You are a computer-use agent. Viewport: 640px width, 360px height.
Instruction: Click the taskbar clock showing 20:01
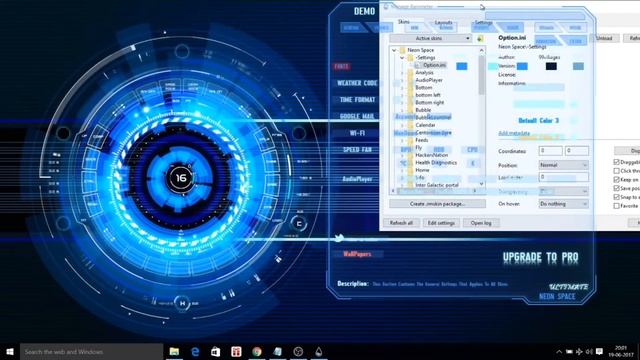tap(621, 351)
